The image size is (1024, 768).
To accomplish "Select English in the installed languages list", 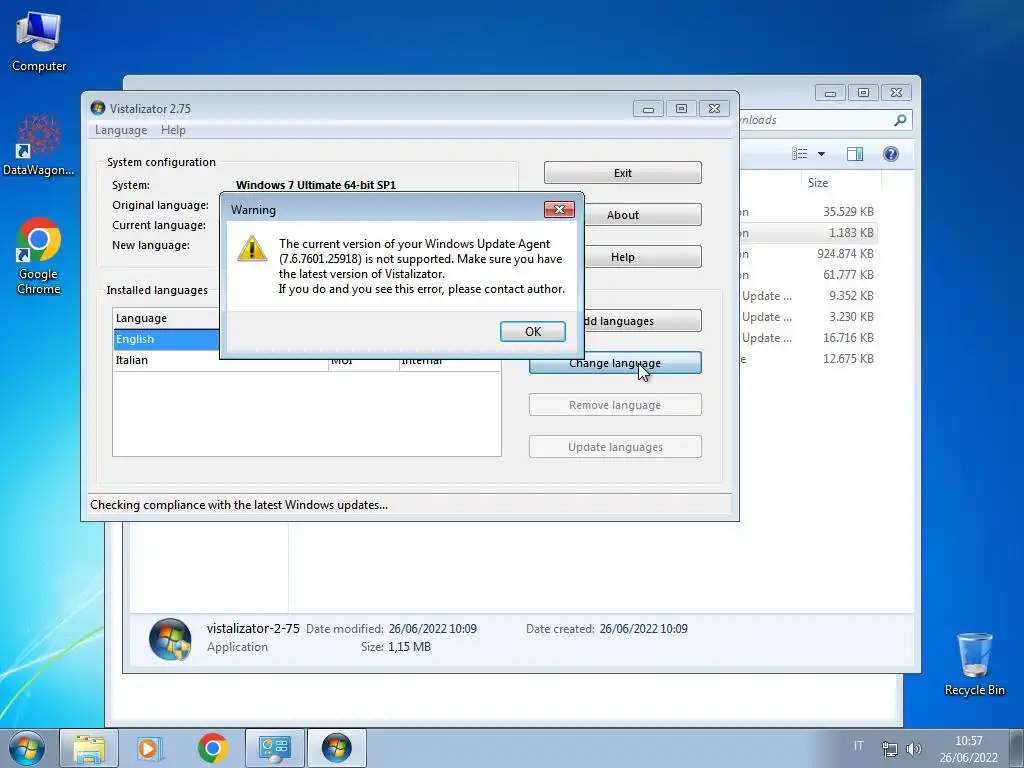I will point(166,339).
